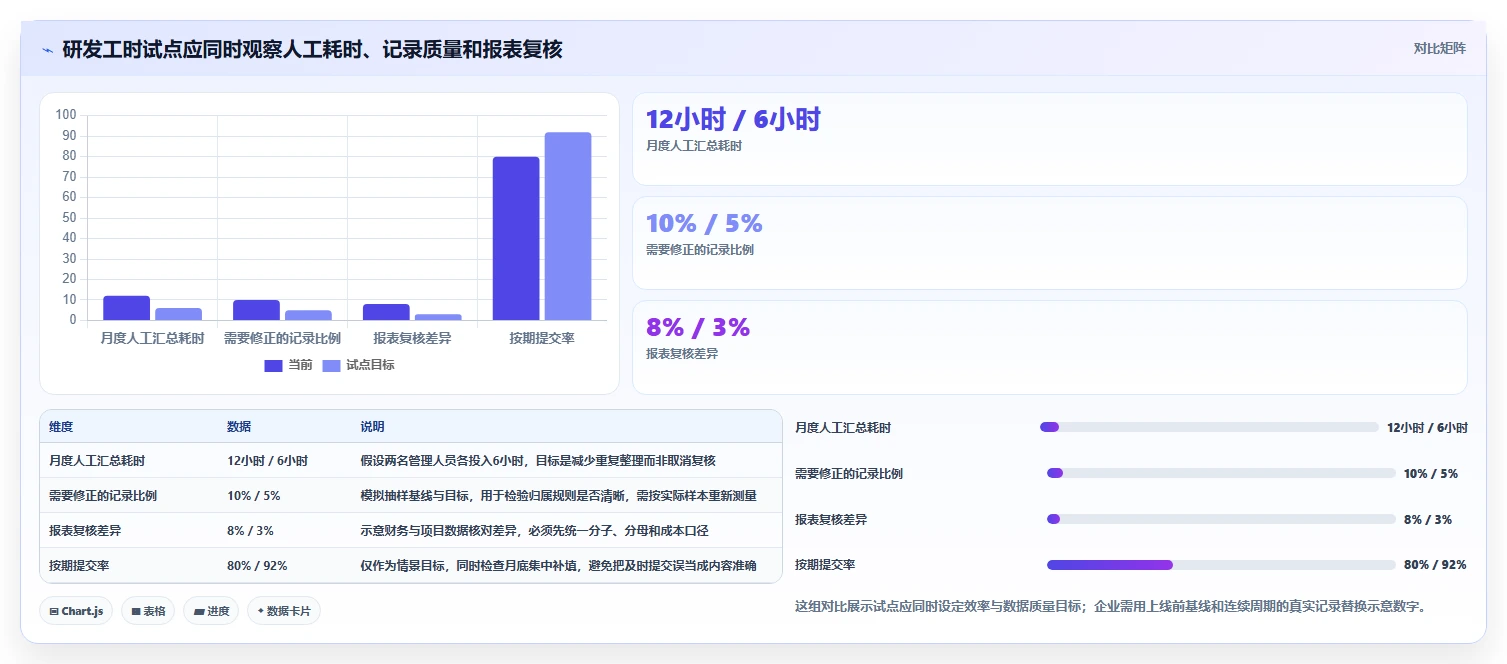Click the 试点目标 bar for 报表复核差异
This screenshot has width=1507, height=664.
pos(438,317)
